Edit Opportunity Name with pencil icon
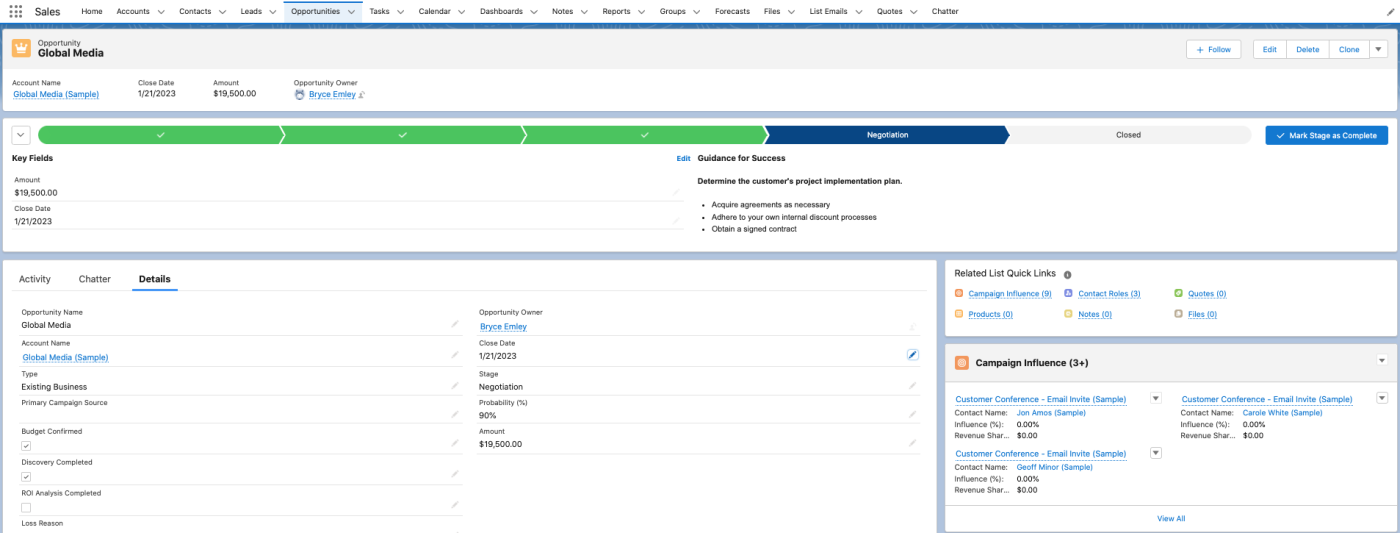Screen dimensions: 1400x533 click(x=455, y=324)
